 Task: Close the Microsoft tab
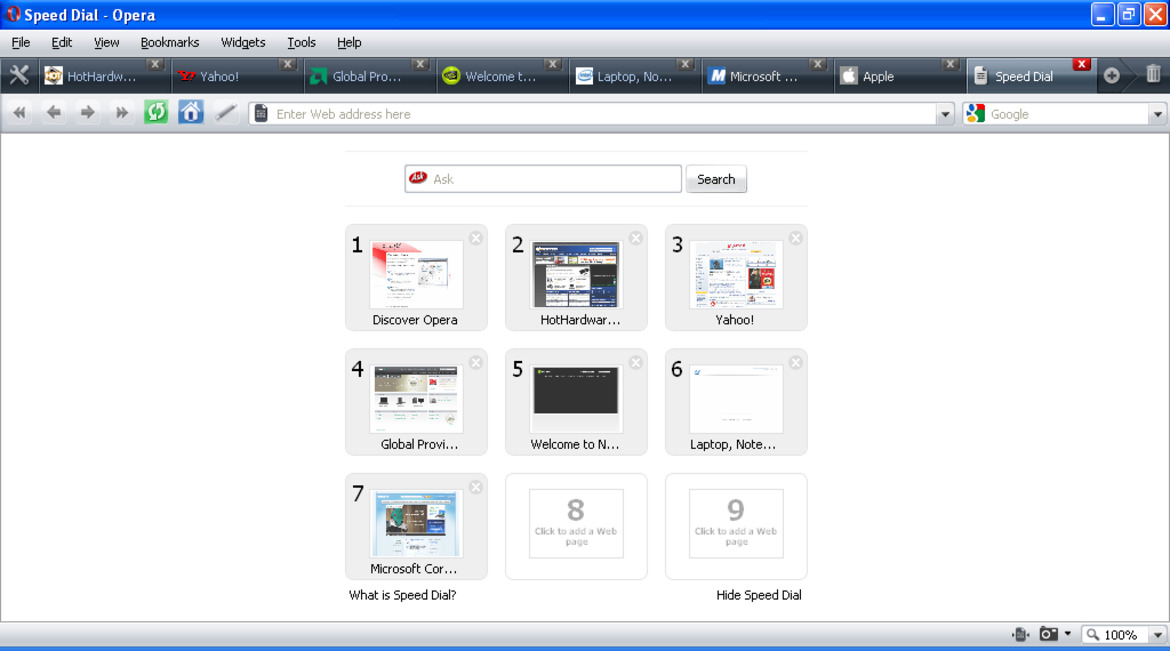pos(818,64)
